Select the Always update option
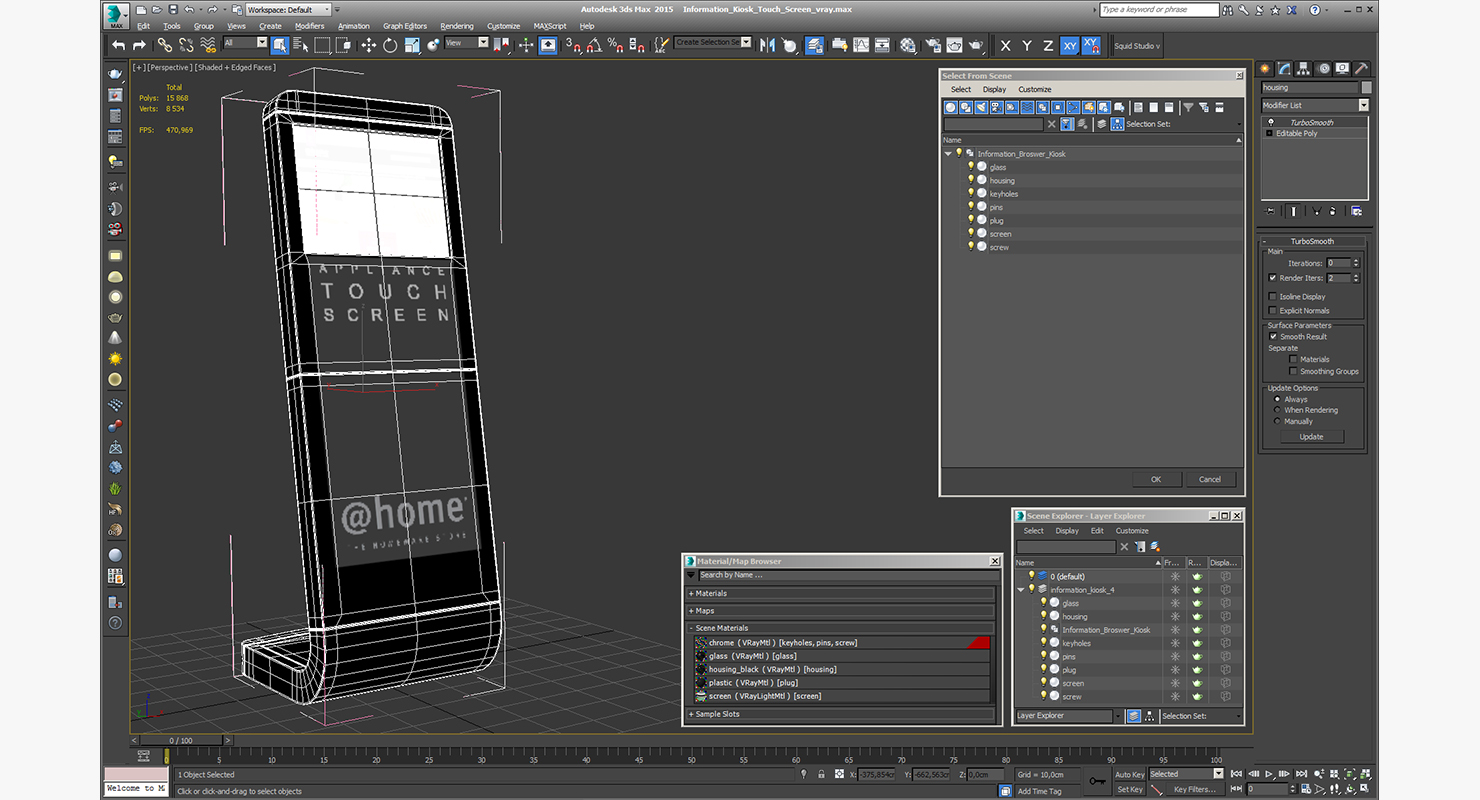1480x800 pixels. (x=1277, y=399)
